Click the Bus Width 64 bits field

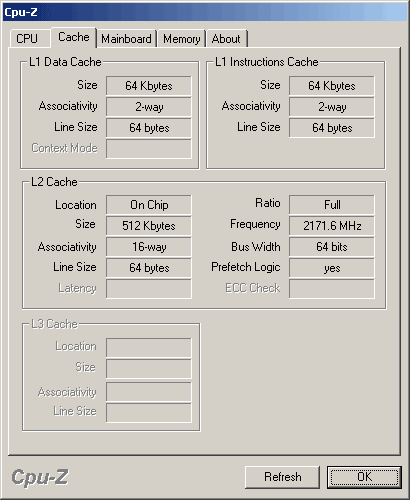[332, 247]
